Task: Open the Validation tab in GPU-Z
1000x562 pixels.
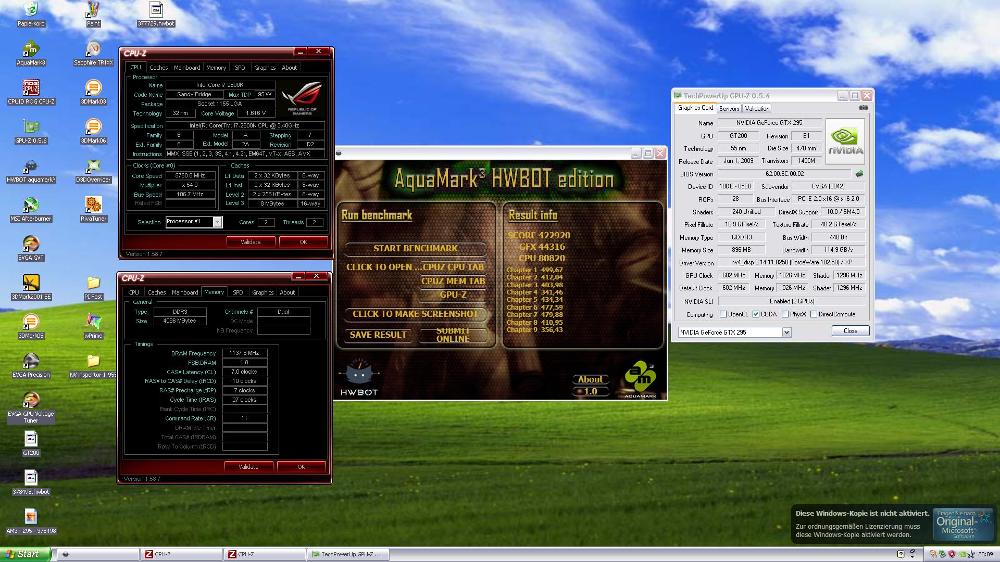Action: click(756, 108)
